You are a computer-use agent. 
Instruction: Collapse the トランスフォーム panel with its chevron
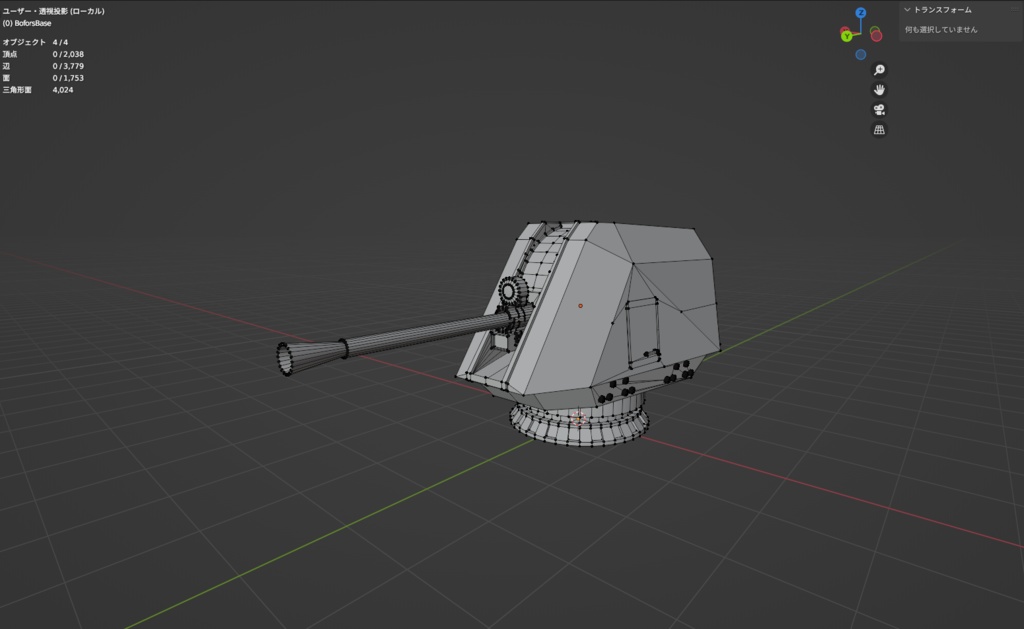point(907,10)
